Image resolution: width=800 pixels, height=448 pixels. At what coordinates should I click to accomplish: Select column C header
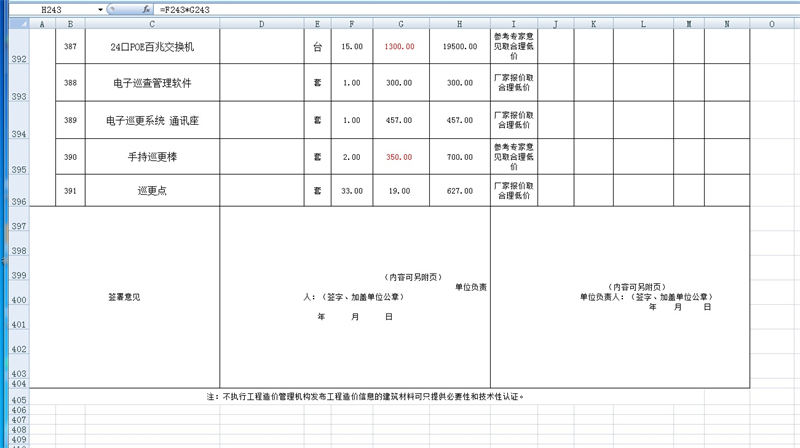coord(151,23)
